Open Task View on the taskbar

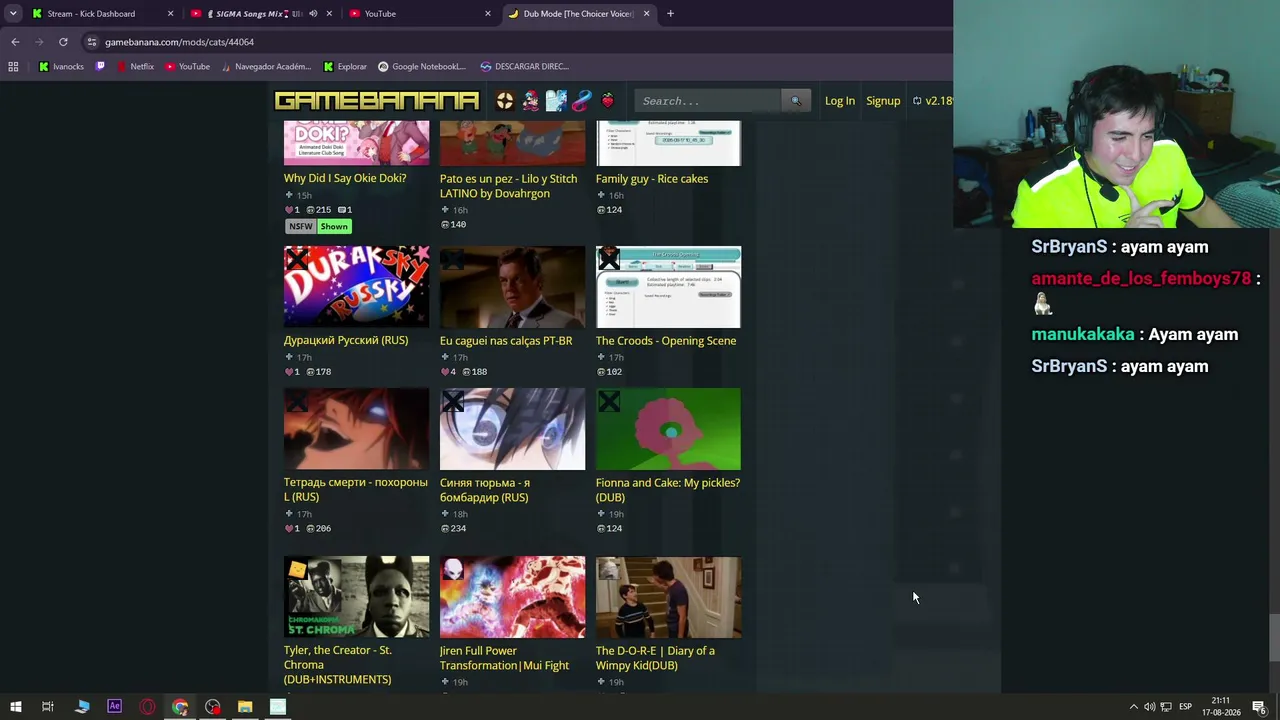47,707
